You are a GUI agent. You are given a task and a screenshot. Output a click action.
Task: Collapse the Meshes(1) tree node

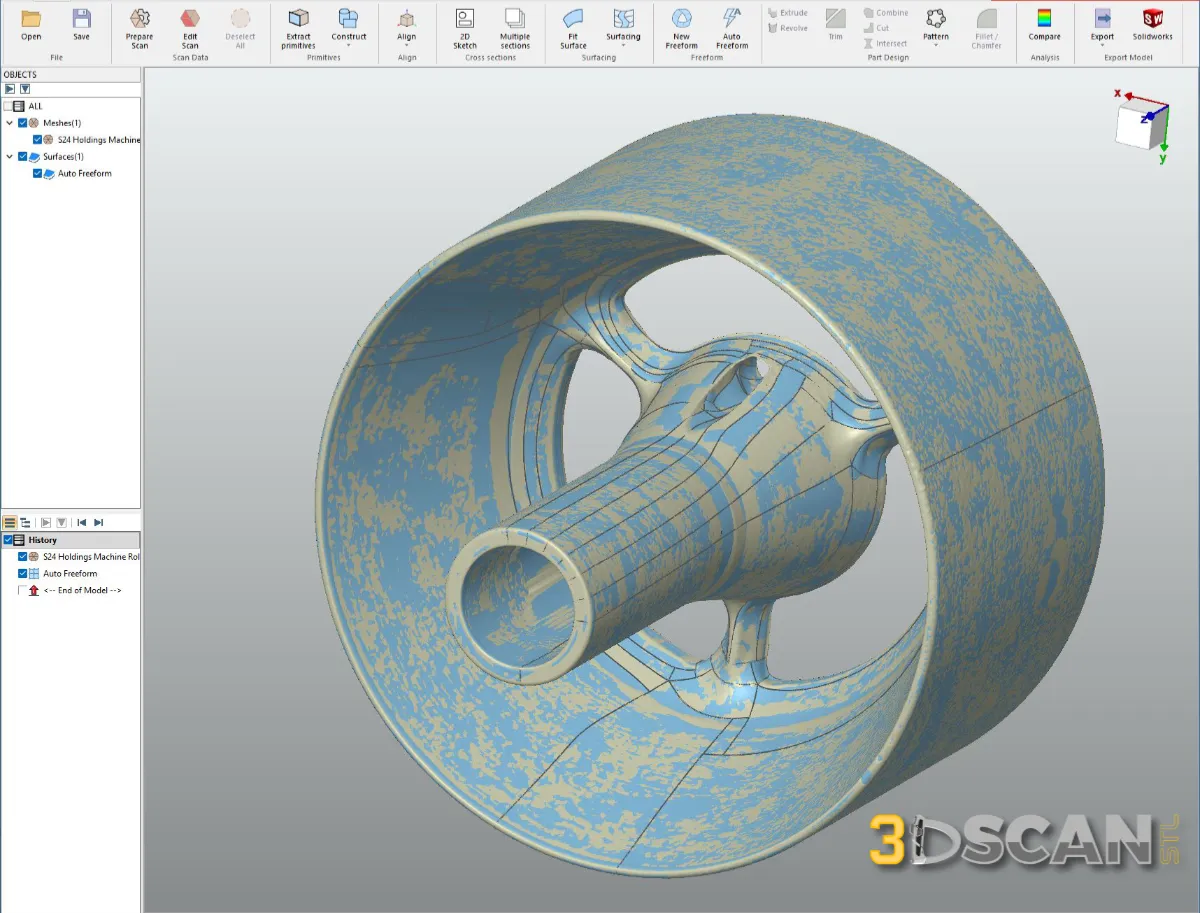(x=10, y=123)
